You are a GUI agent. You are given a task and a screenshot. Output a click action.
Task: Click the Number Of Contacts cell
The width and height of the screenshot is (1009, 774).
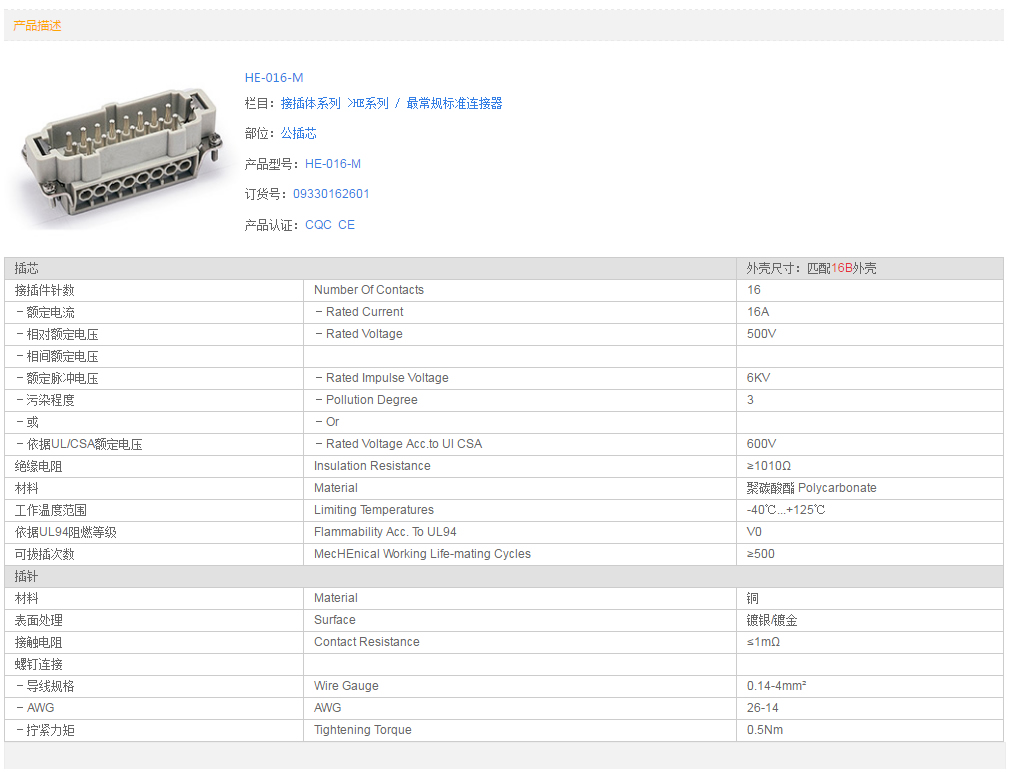[369, 290]
